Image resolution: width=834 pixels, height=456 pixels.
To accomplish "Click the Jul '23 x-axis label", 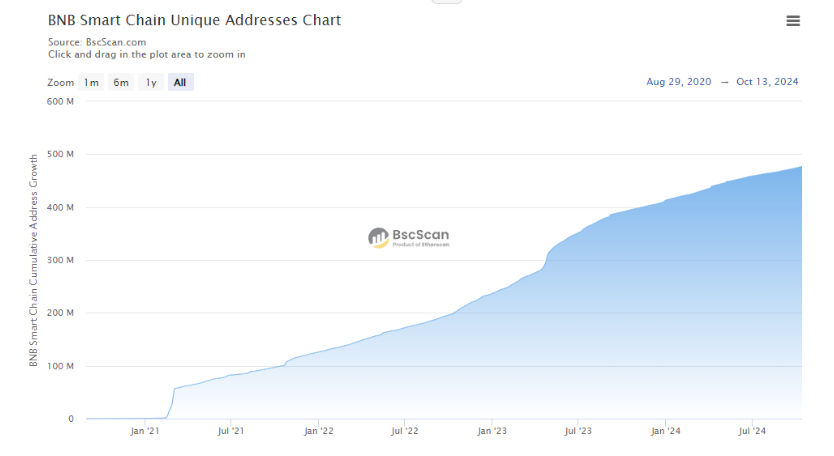I will point(578,431).
